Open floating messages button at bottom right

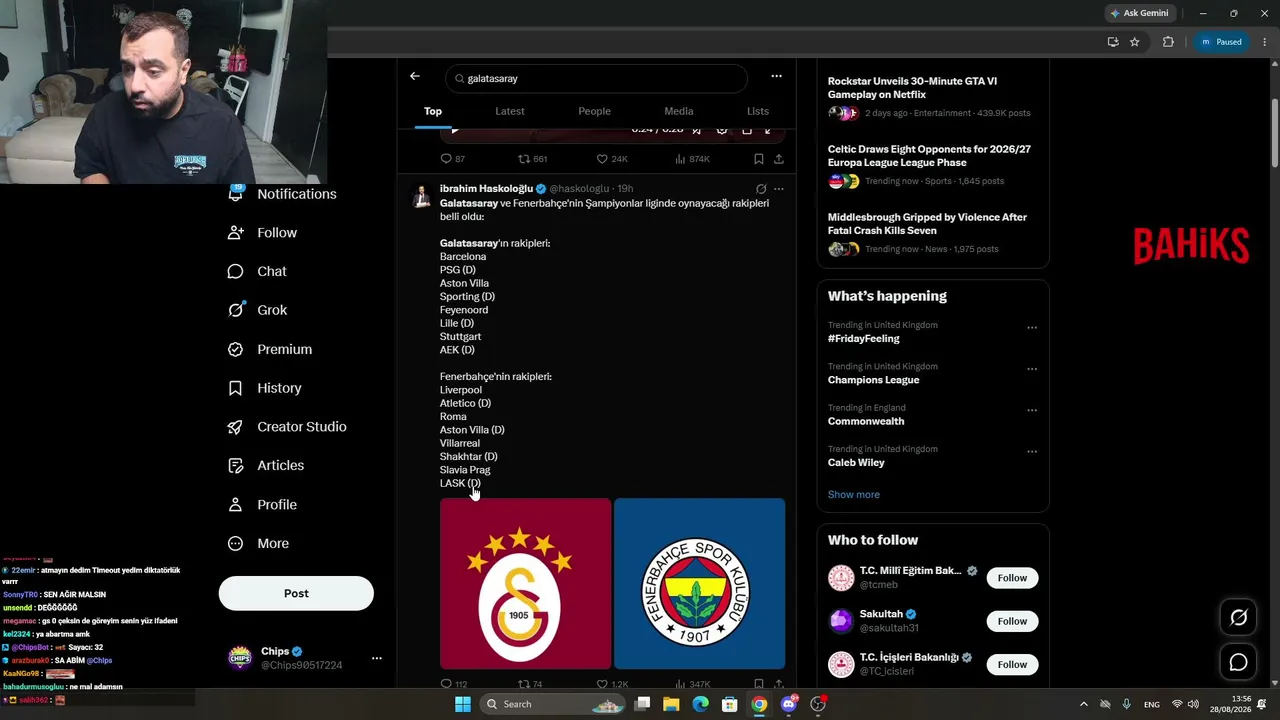click(x=1238, y=662)
